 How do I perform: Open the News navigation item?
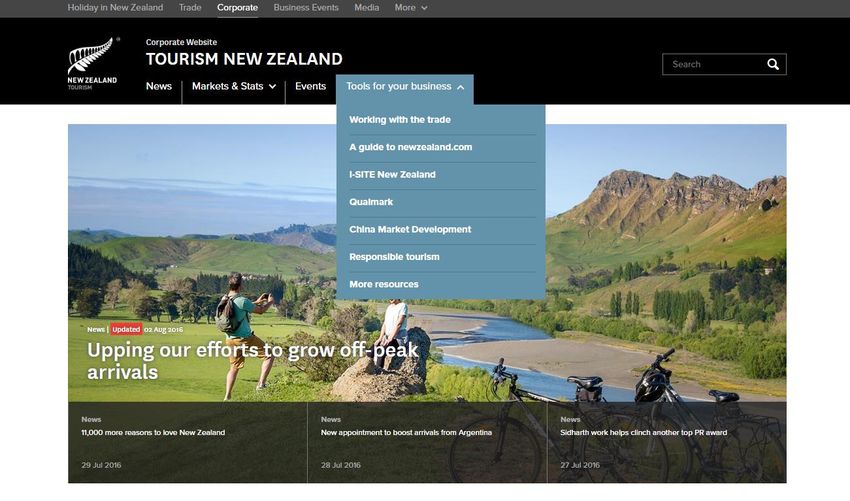click(x=158, y=86)
